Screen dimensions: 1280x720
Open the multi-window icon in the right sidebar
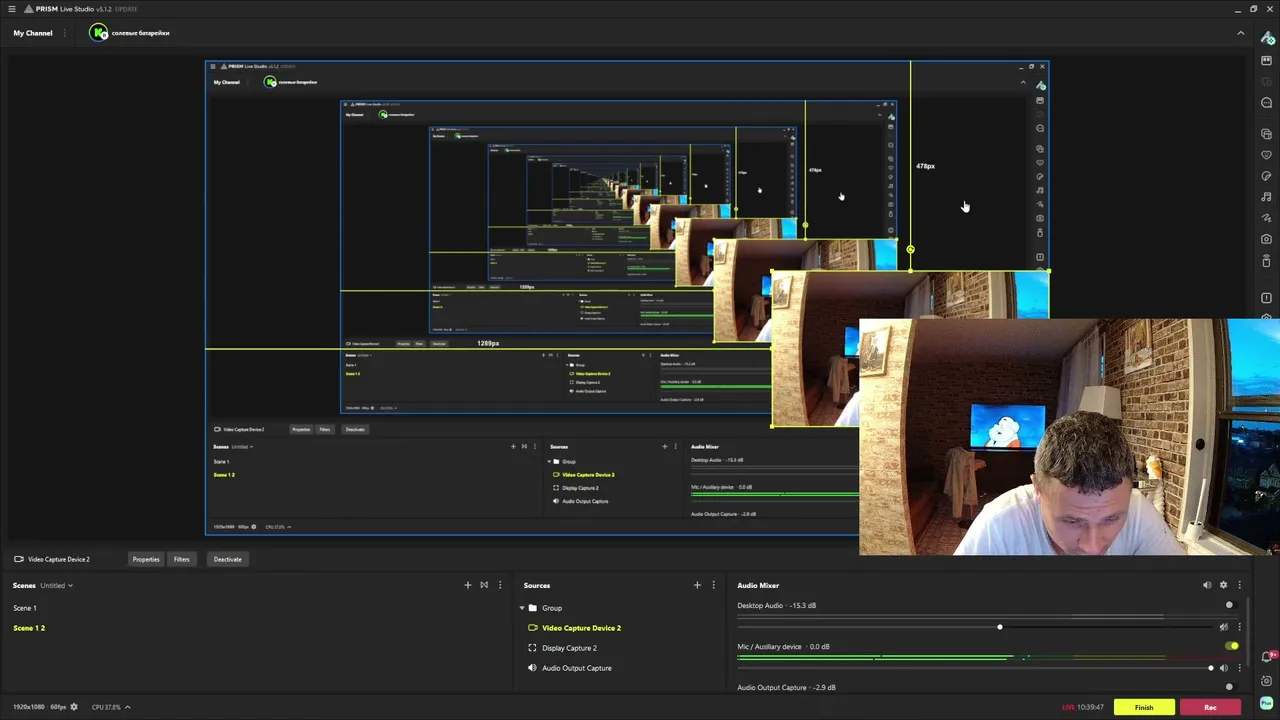point(1266,134)
